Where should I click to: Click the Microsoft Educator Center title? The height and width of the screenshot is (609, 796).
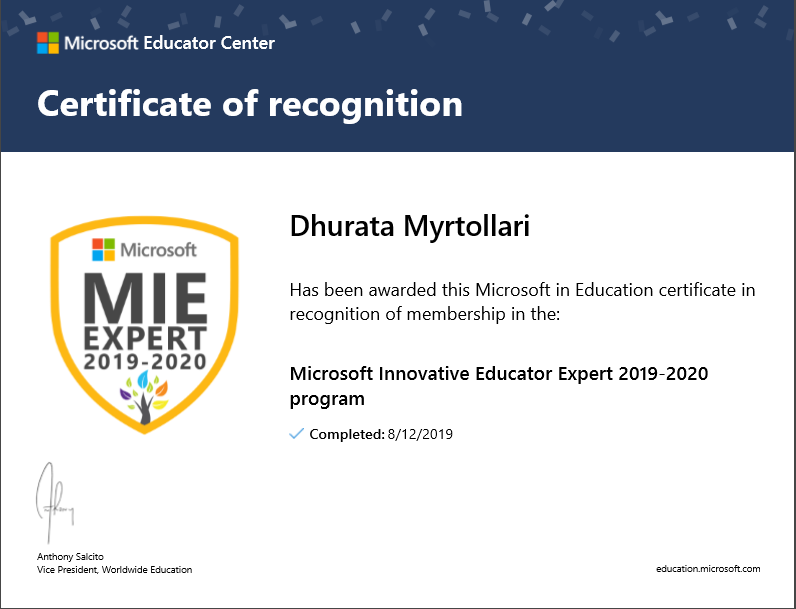(170, 43)
